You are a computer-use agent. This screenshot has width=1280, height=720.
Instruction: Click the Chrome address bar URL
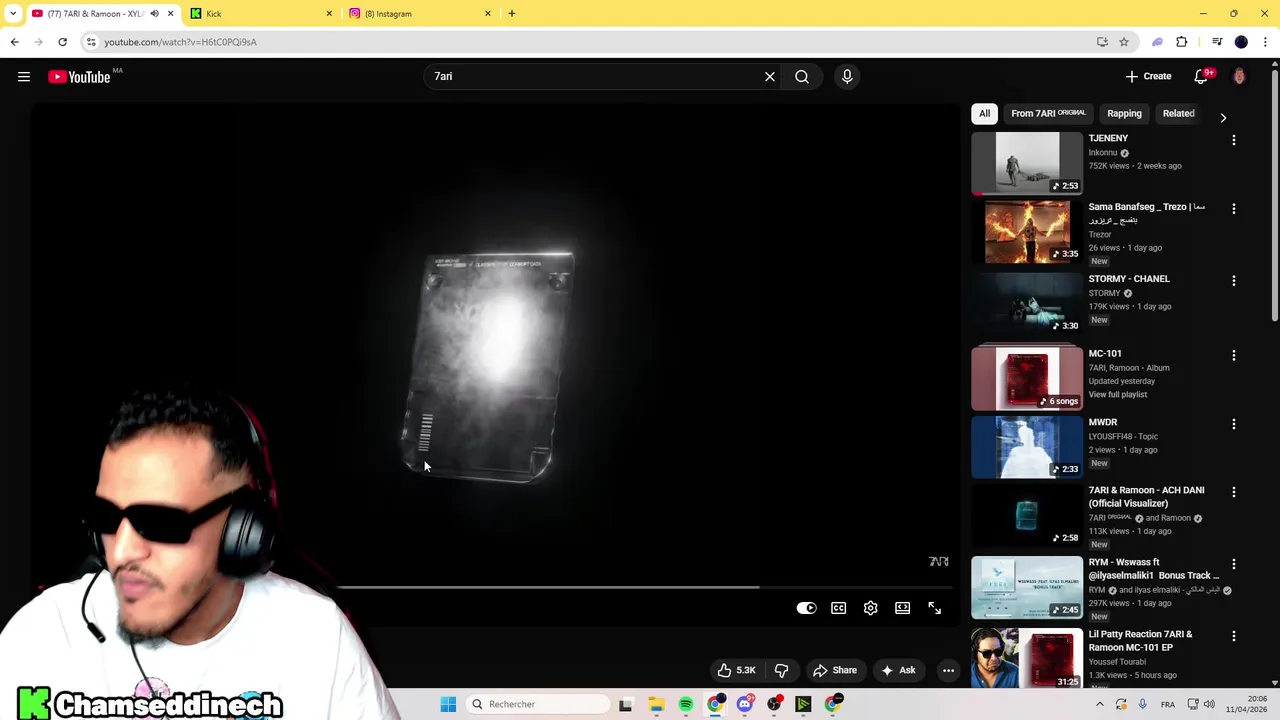181,42
